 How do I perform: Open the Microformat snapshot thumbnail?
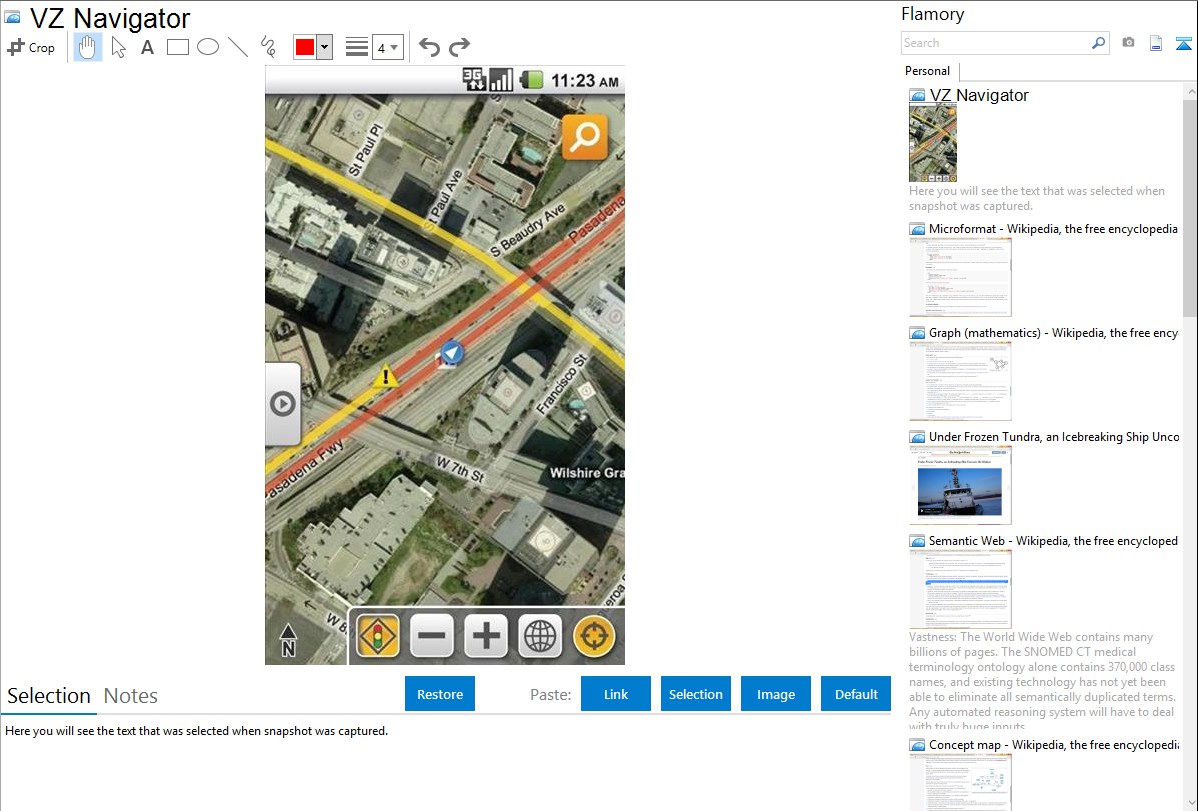[x=960, y=277]
